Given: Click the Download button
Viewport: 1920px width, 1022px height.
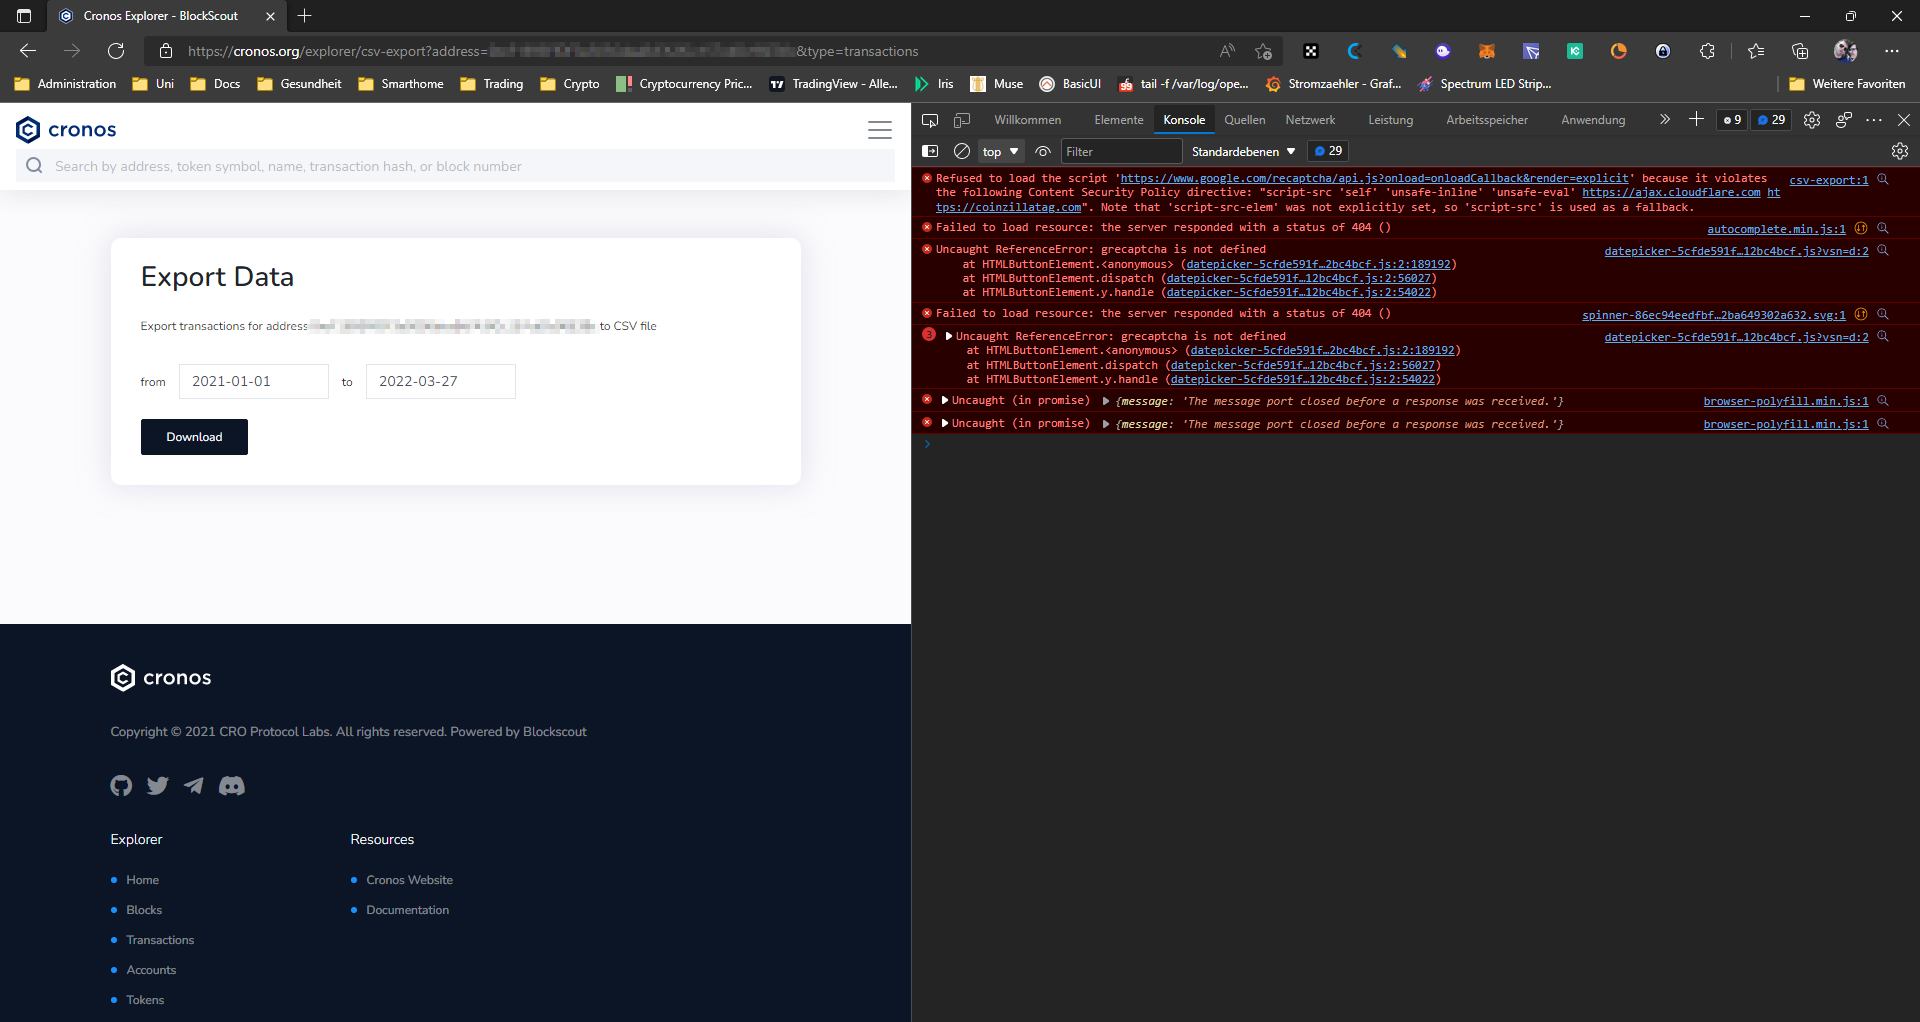Looking at the screenshot, I should click(194, 437).
